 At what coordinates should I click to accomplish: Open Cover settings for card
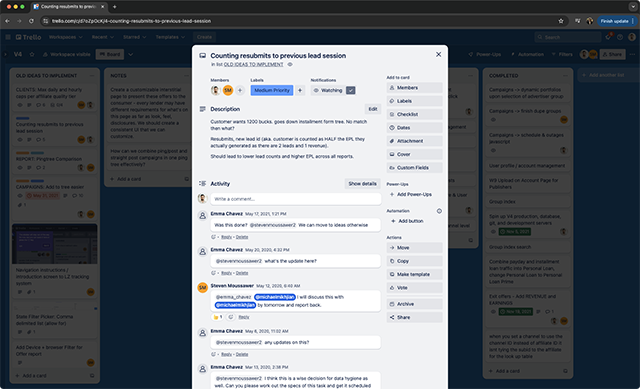click(x=414, y=154)
